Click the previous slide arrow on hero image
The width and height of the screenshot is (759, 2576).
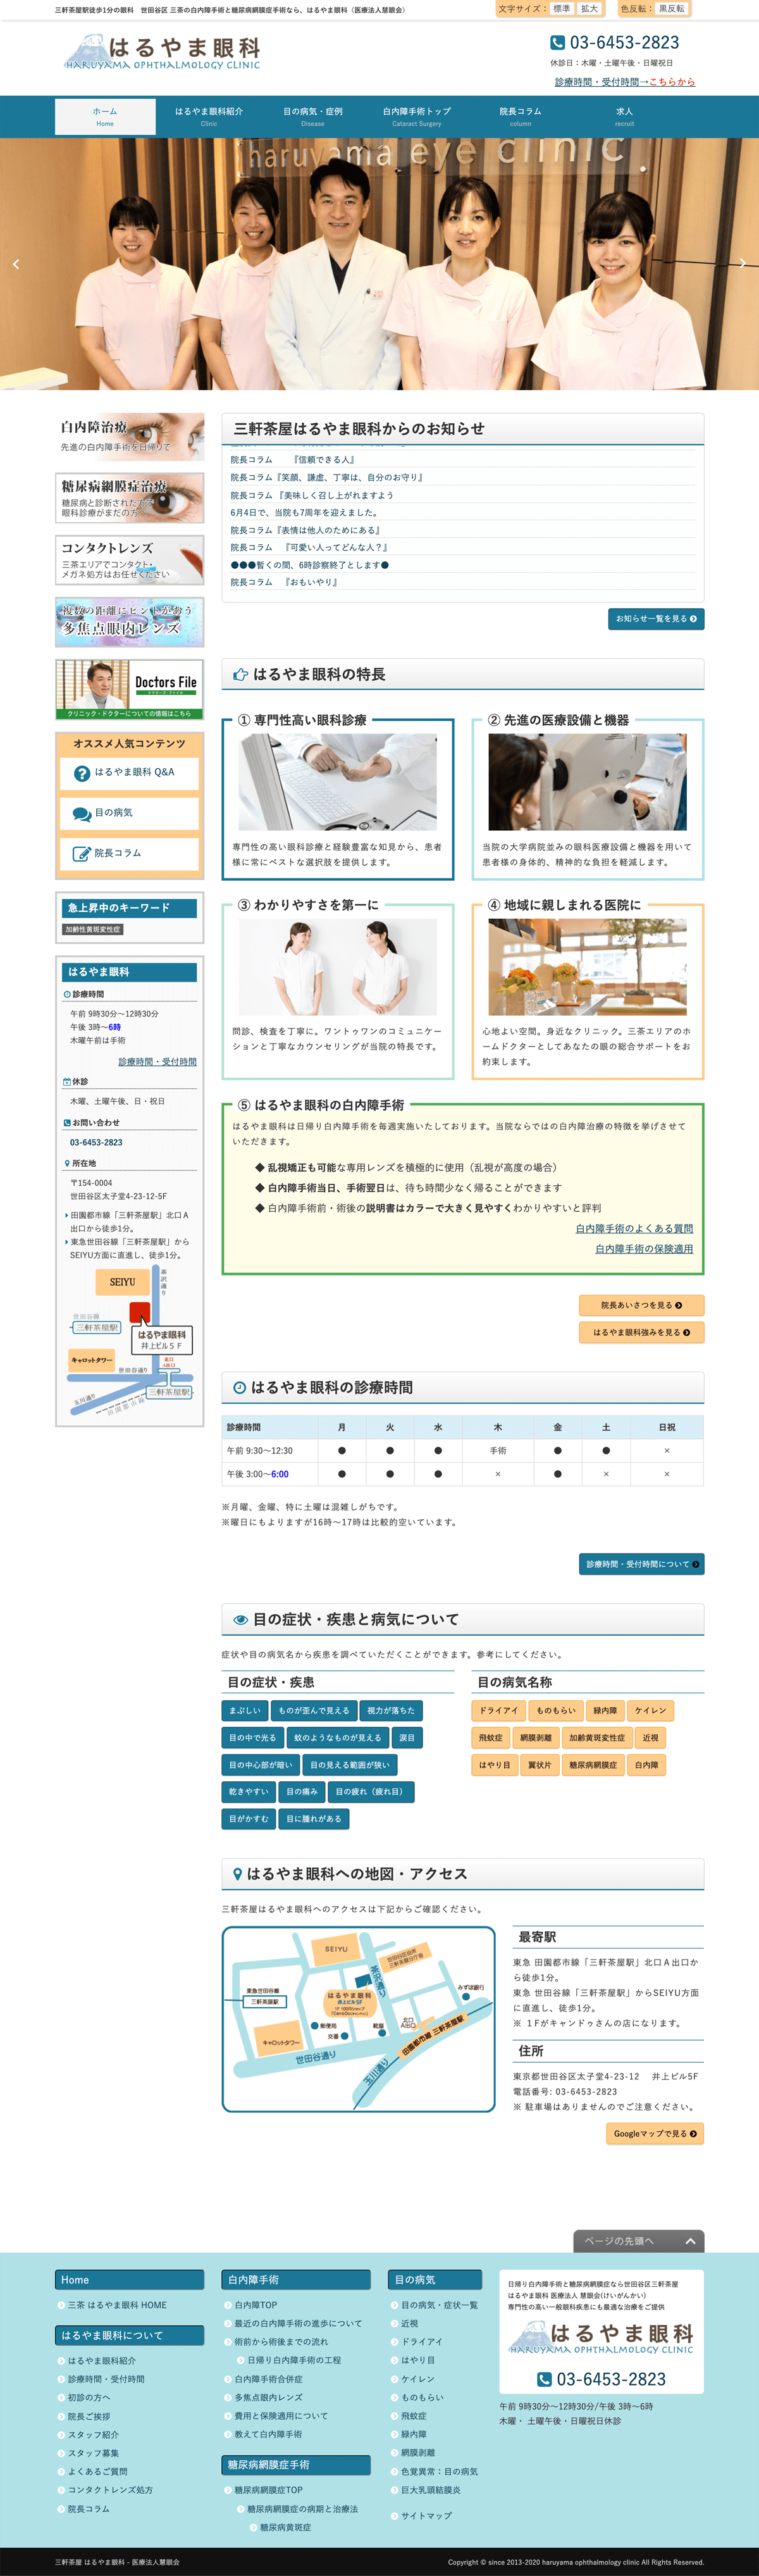[16, 264]
